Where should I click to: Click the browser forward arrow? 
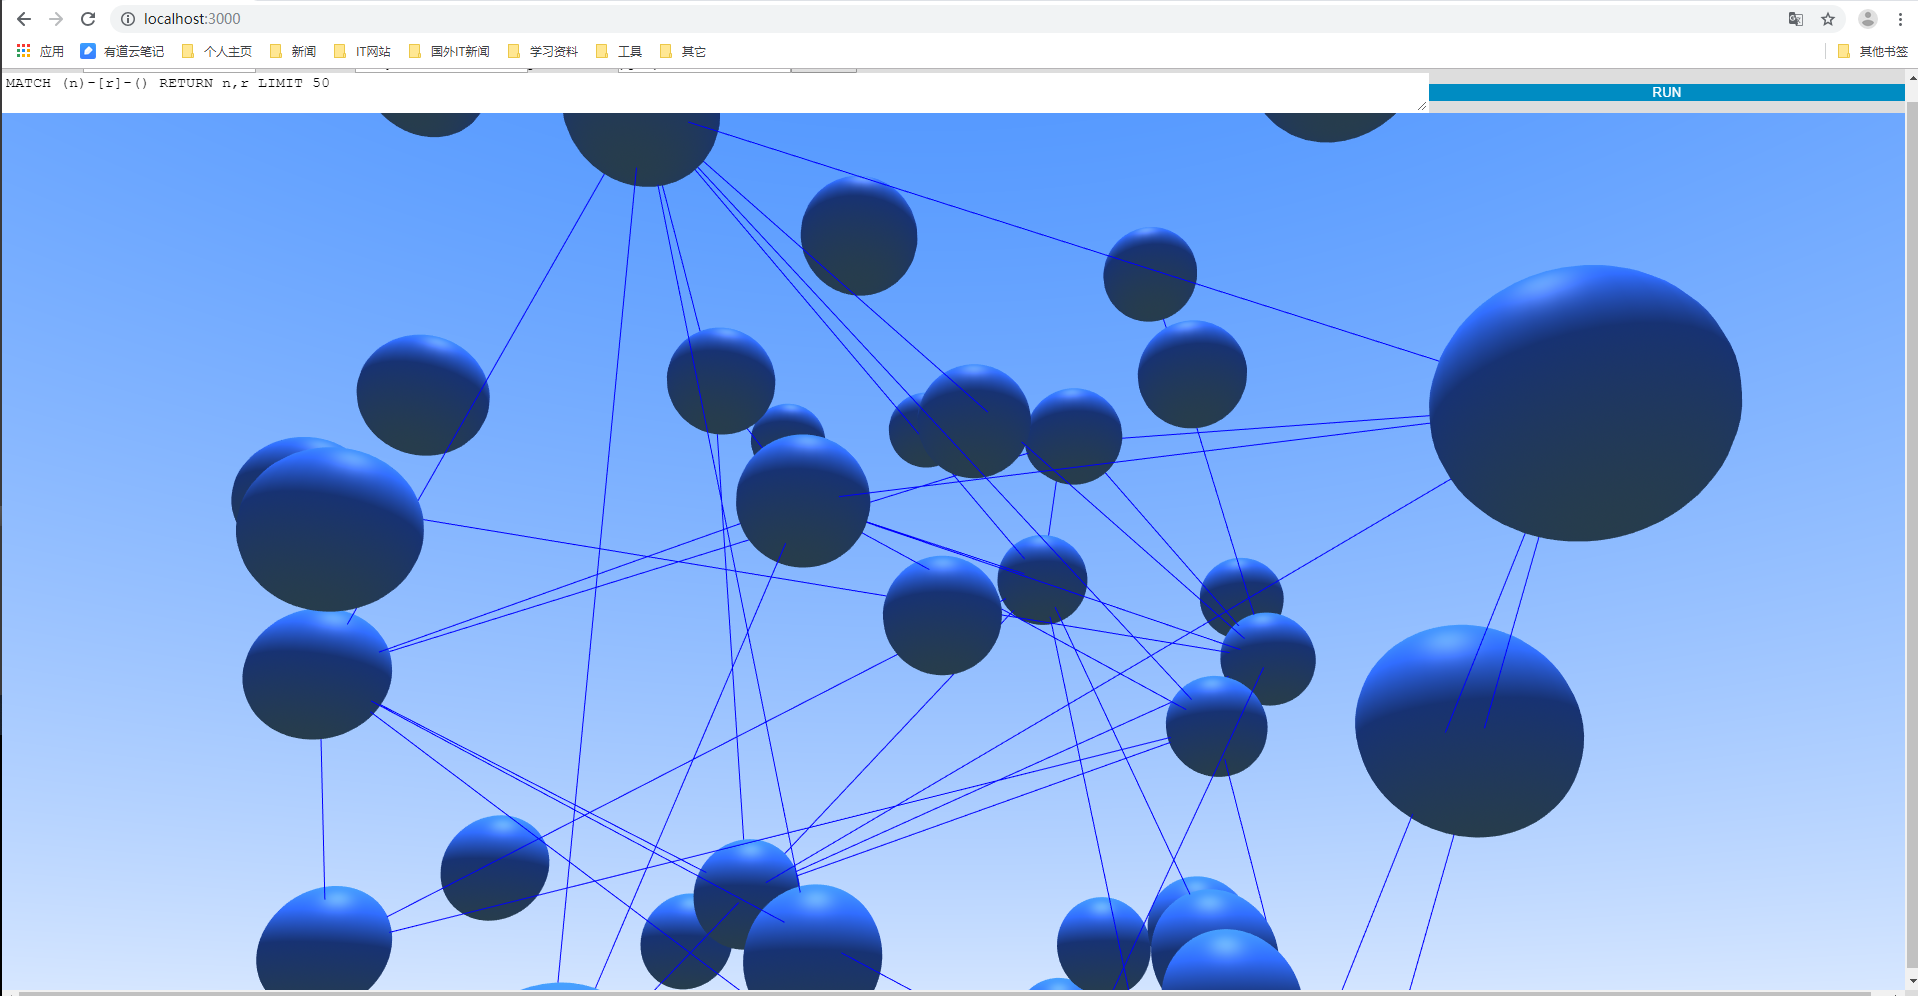pyautogui.click(x=56, y=19)
